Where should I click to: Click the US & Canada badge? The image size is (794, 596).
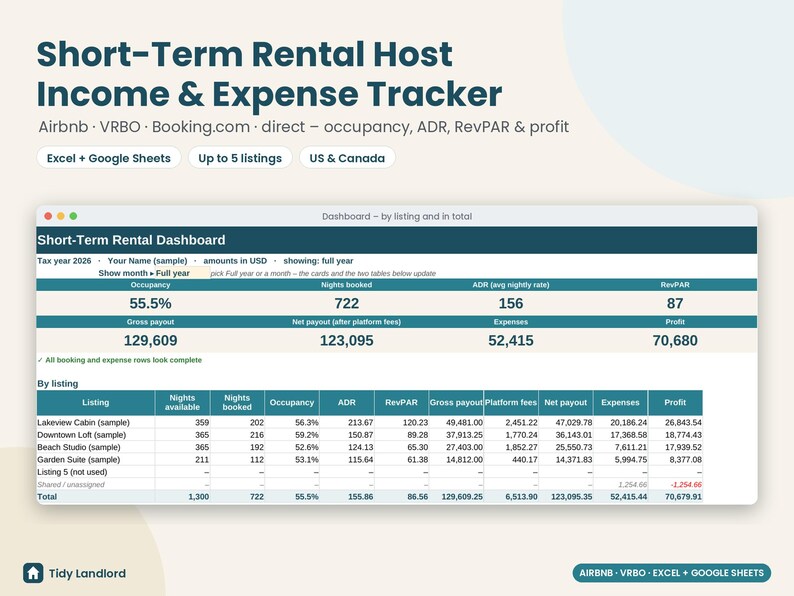347,158
